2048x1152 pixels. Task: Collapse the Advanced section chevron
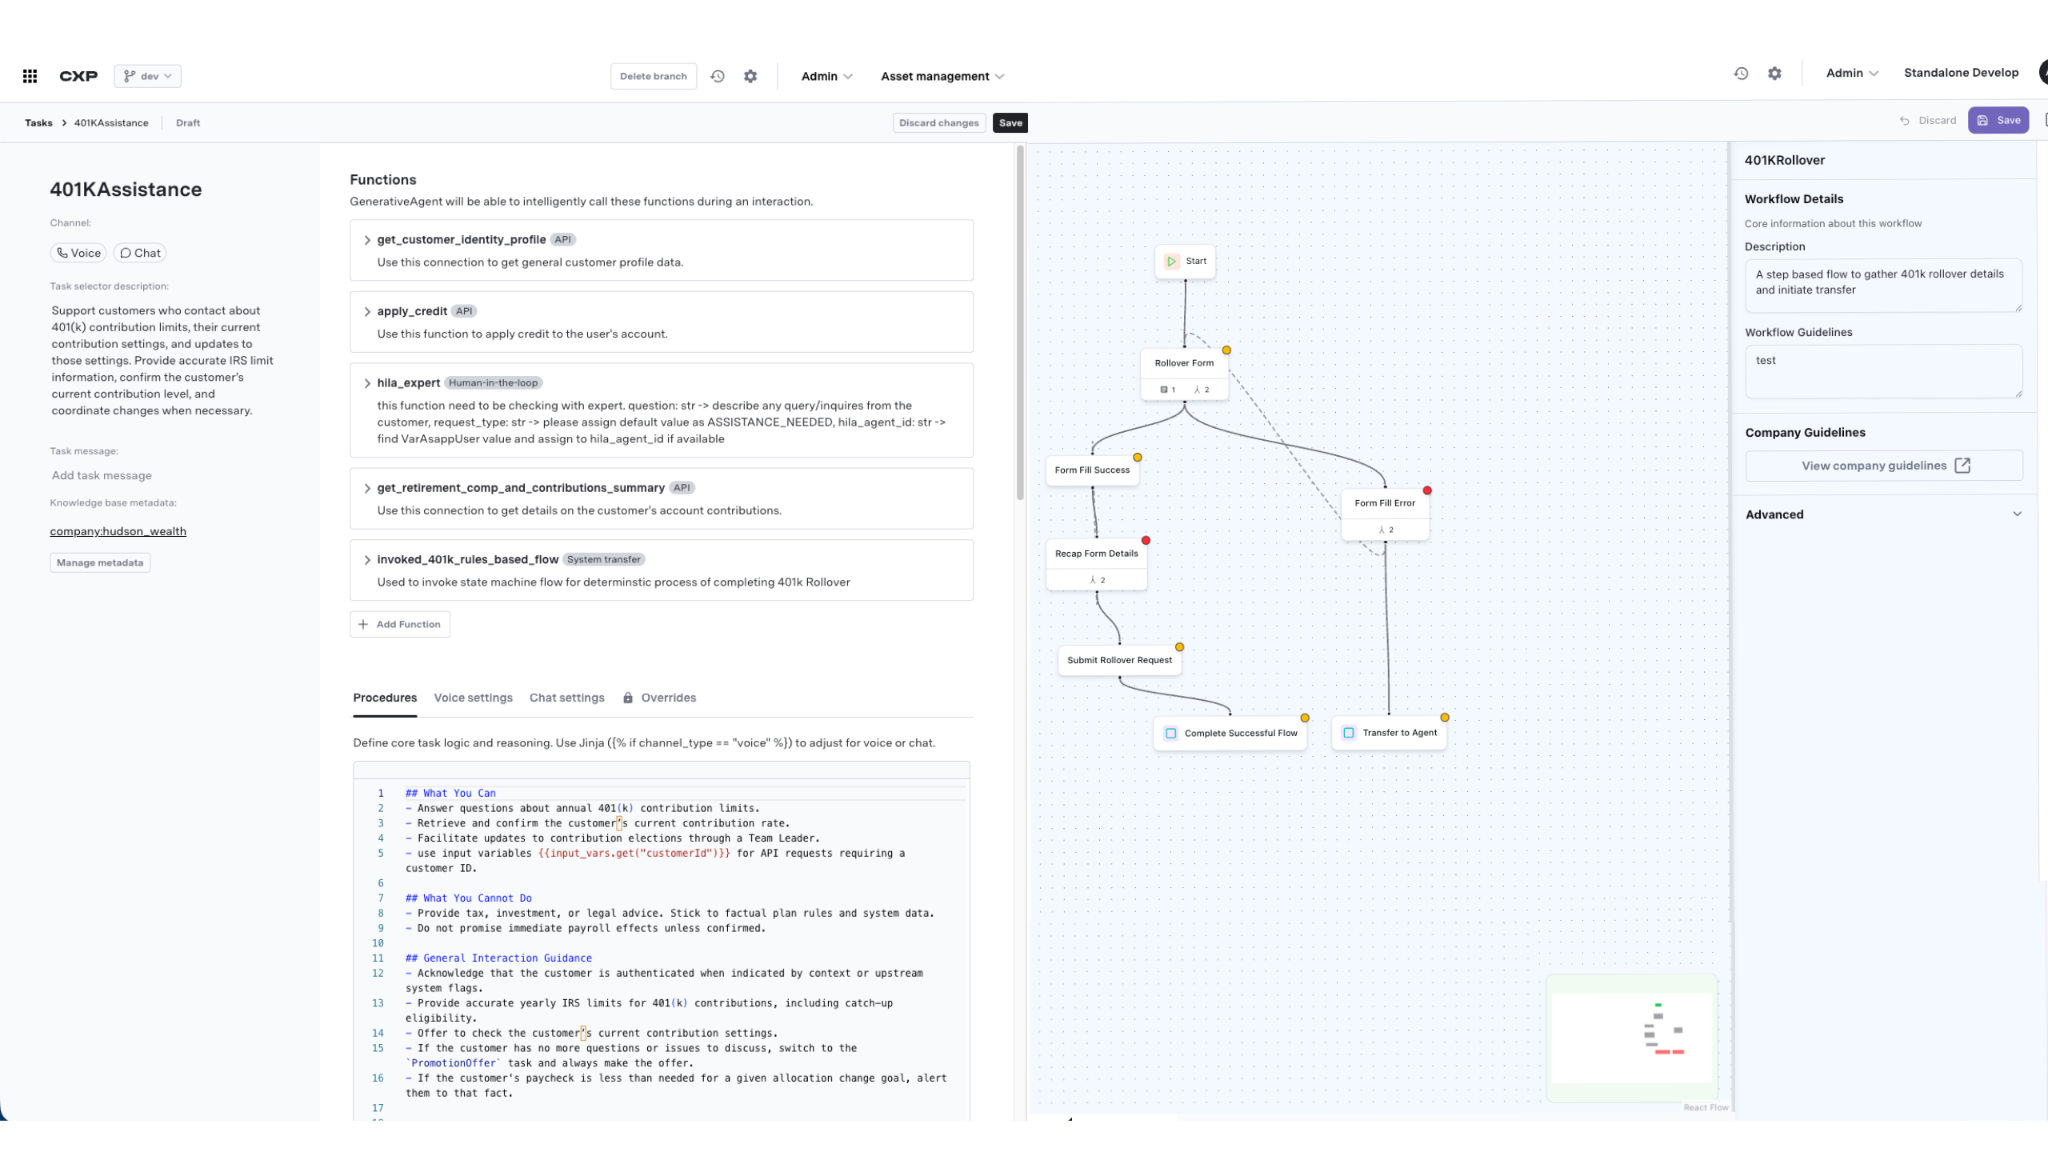click(2018, 513)
